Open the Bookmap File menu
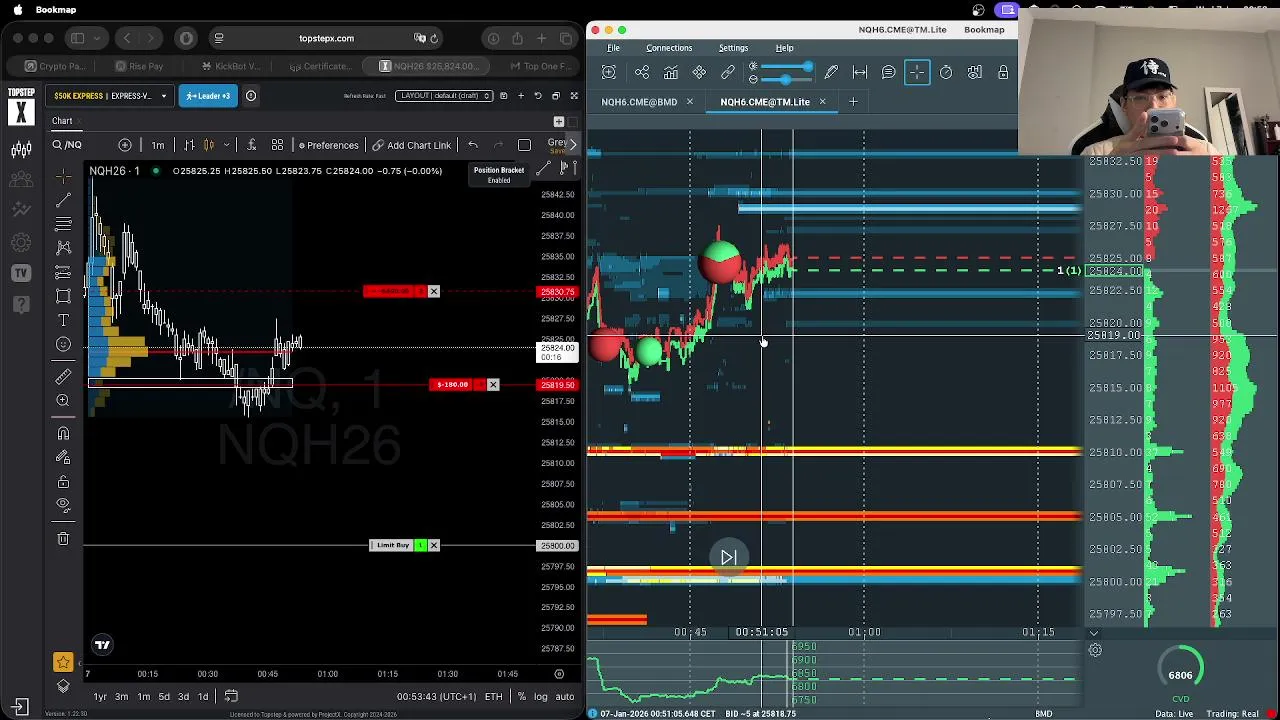The height and width of the screenshot is (720, 1280). [613, 48]
